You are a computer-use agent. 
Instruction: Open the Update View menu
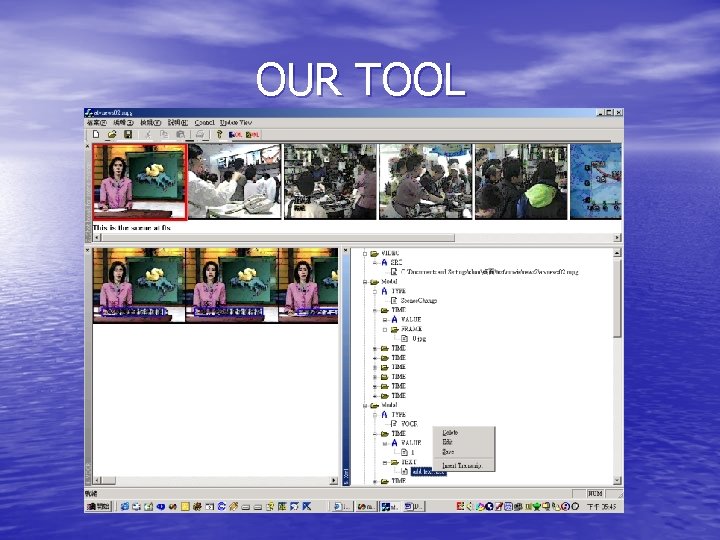click(x=236, y=123)
